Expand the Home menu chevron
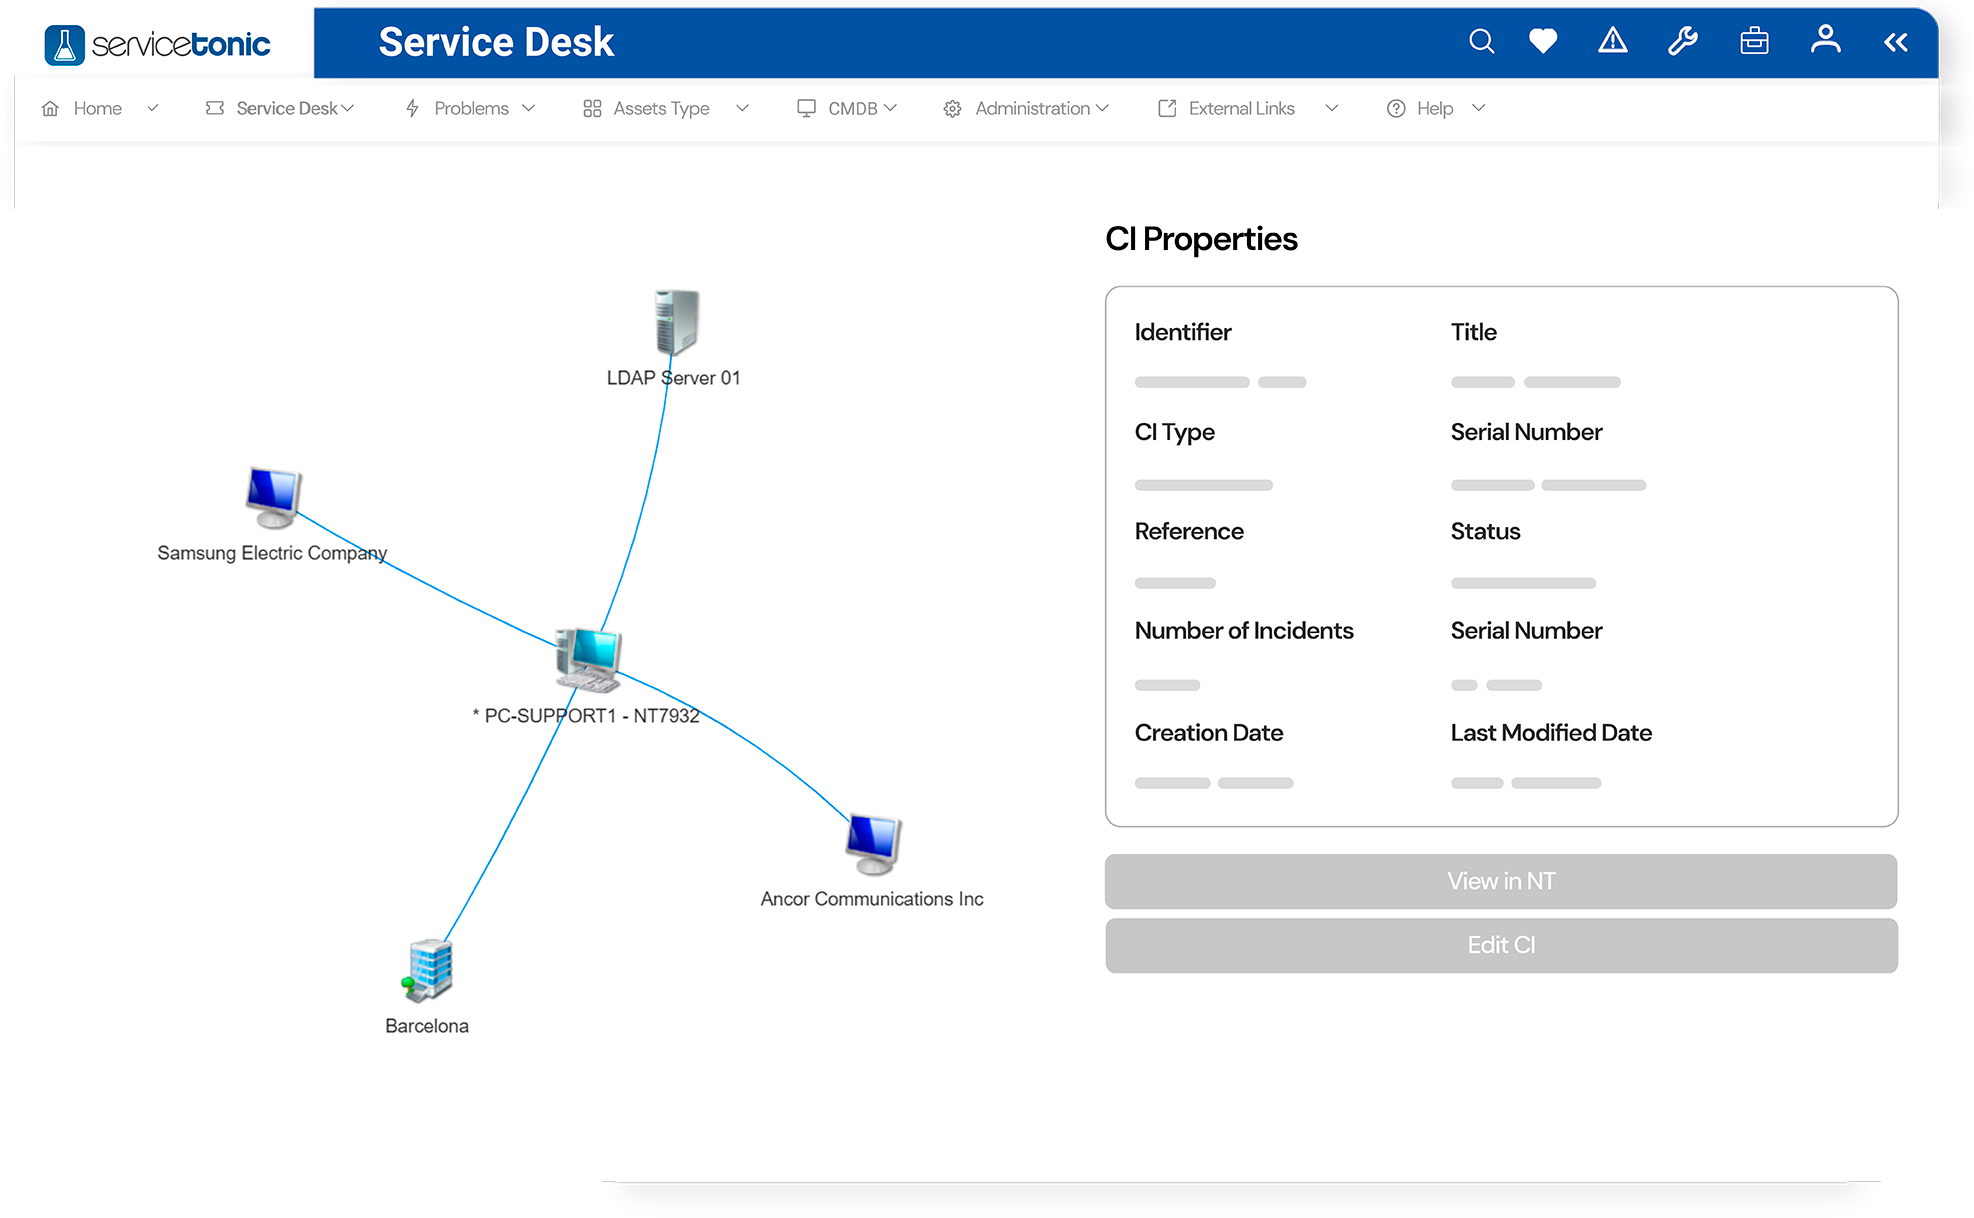 [153, 108]
